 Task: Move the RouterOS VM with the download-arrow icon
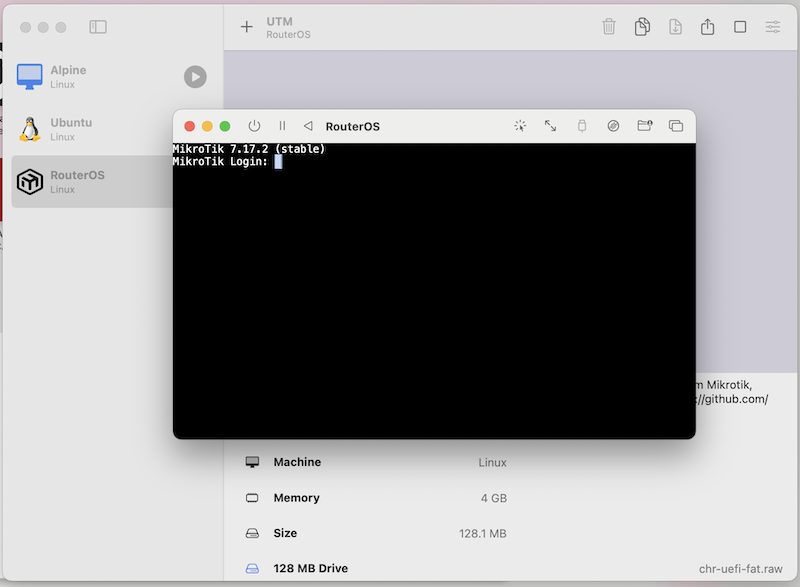point(675,27)
